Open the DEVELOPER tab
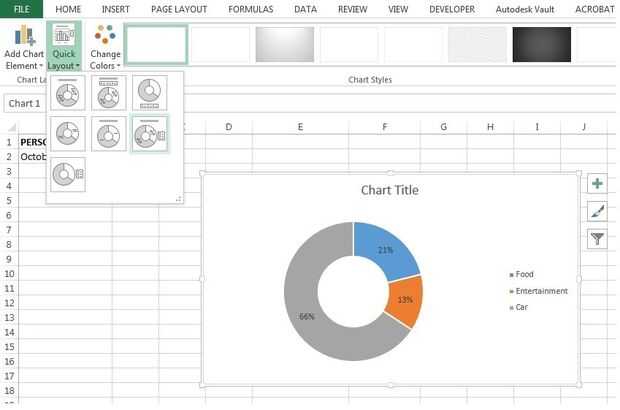 (x=452, y=9)
